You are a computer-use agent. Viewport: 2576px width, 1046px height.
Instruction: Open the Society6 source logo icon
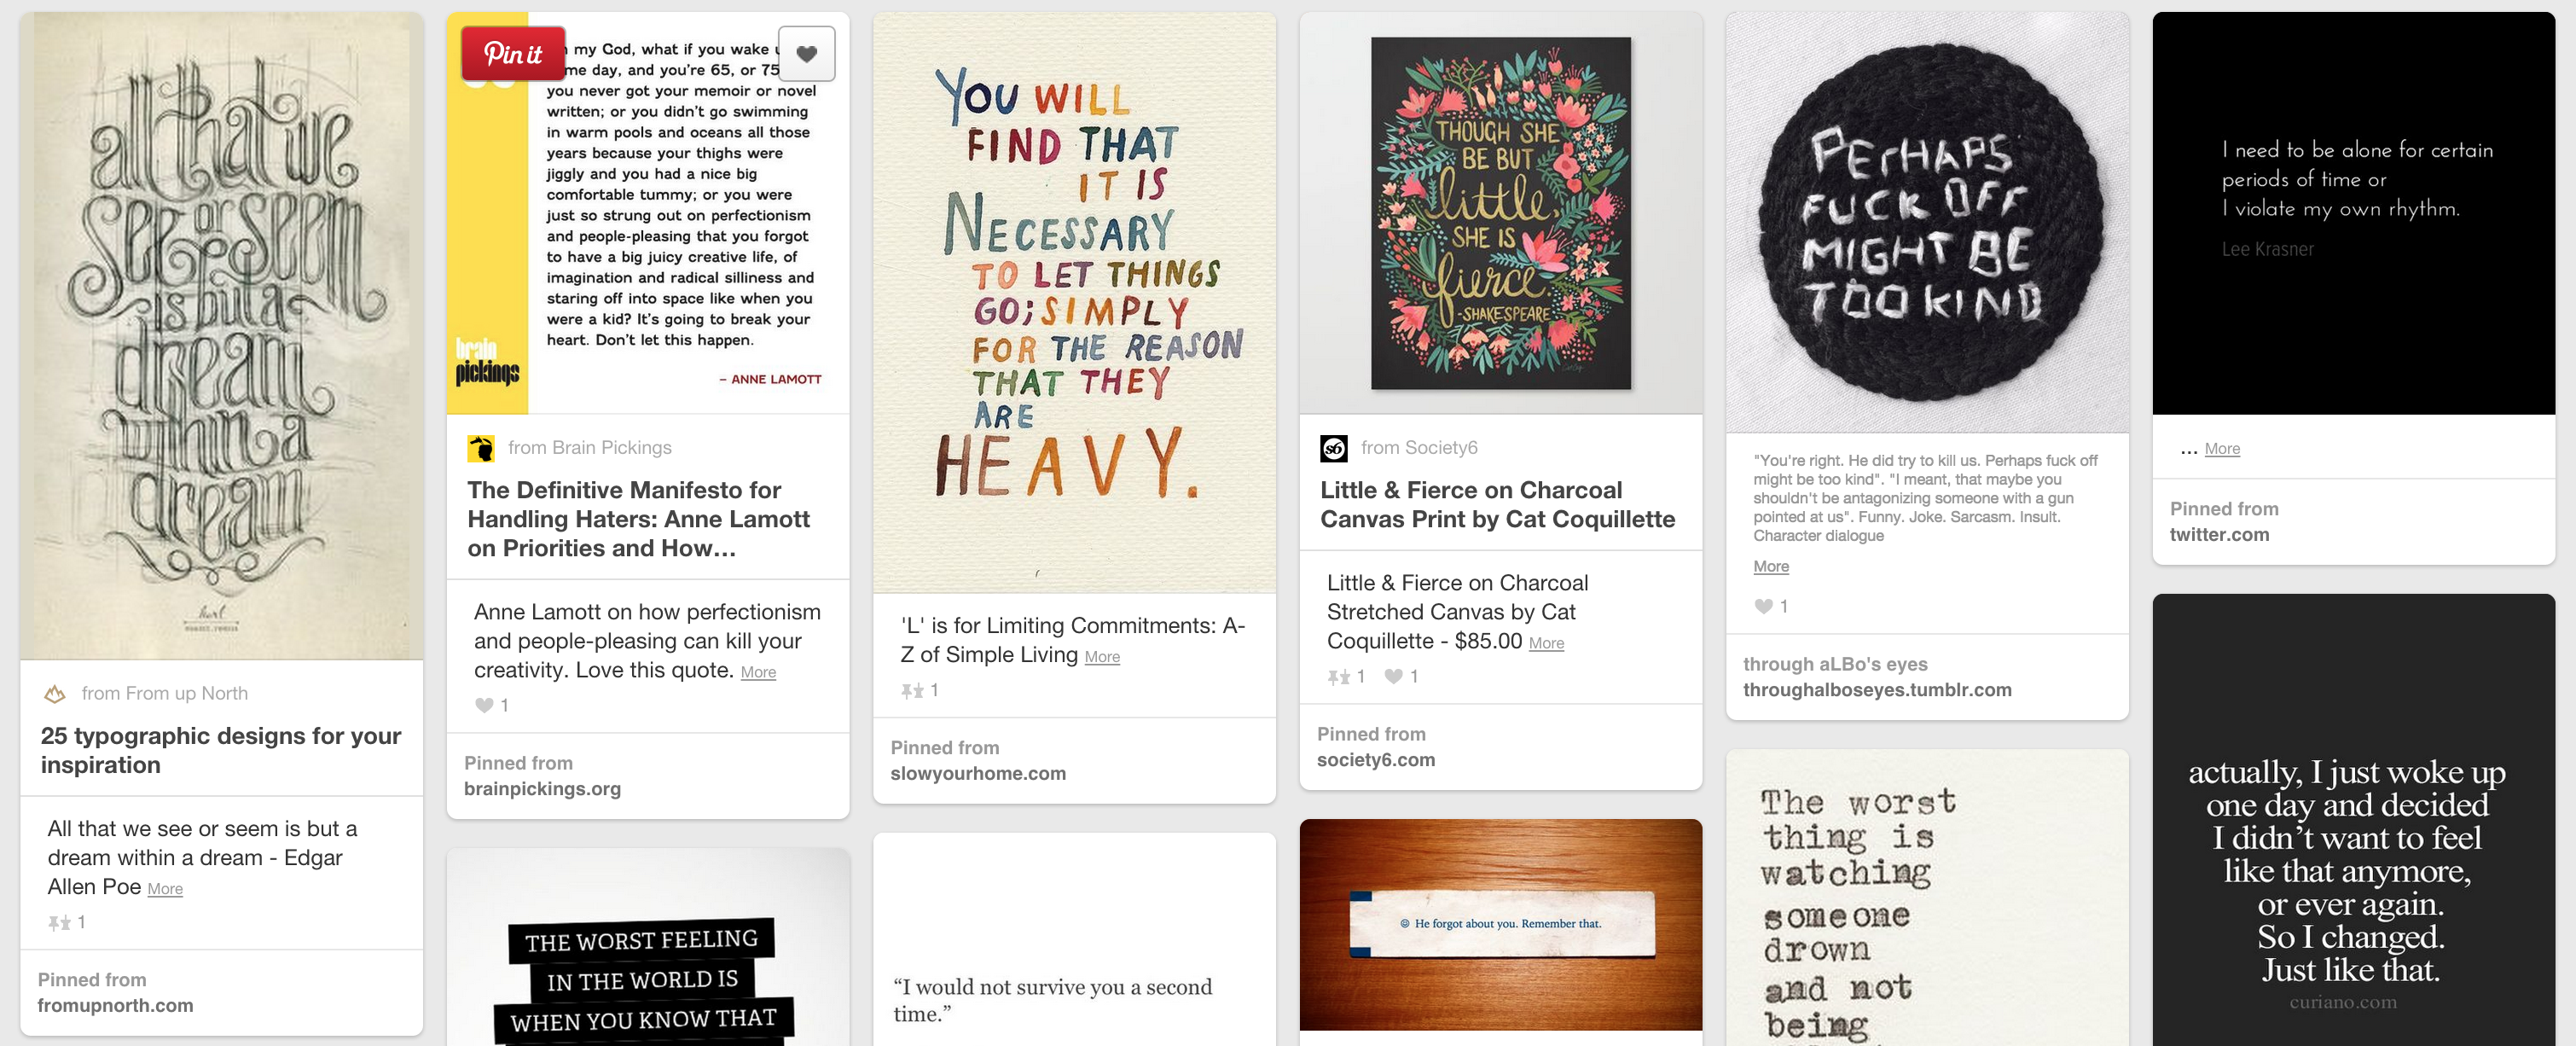click(x=1334, y=448)
